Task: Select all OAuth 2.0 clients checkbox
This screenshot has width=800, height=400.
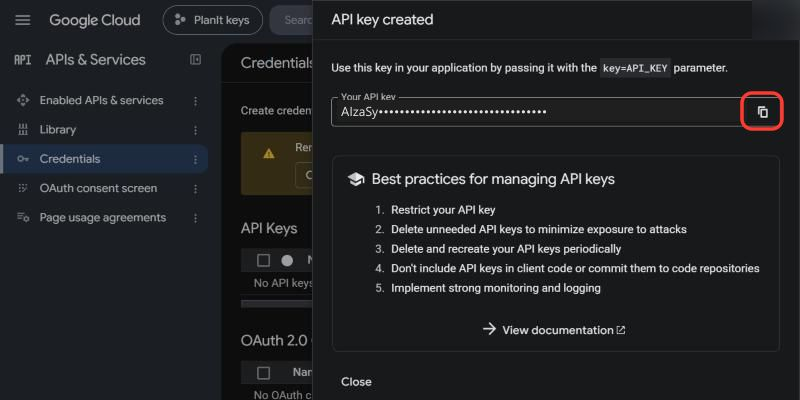Action: click(263, 373)
